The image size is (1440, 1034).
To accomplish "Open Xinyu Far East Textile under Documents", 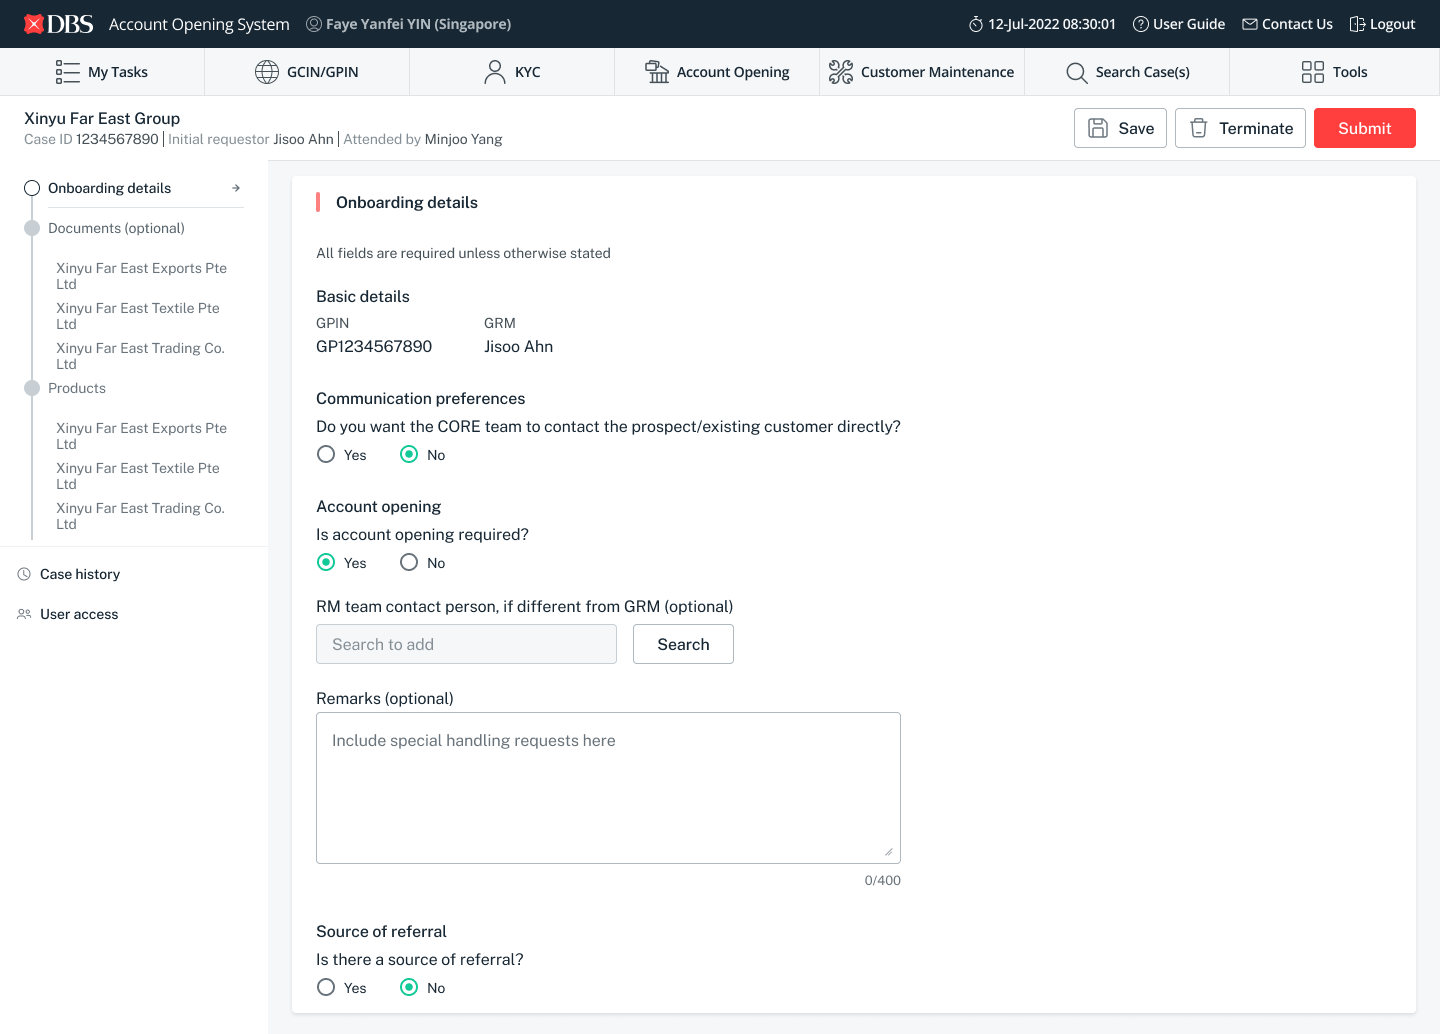I will pyautogui.click(x=138, y=316).
